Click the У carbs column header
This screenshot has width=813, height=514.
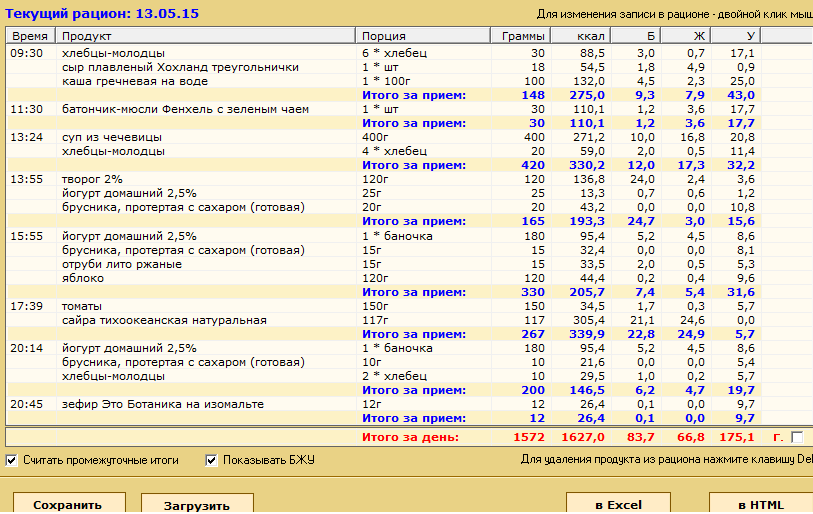click(736, 36)
